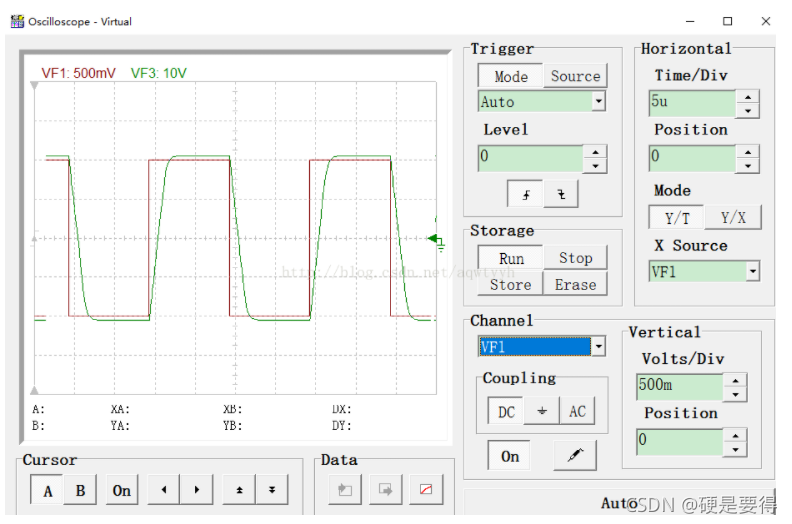Decrease Vertical Position value
792x524 pixels.
tap(735, 449)
